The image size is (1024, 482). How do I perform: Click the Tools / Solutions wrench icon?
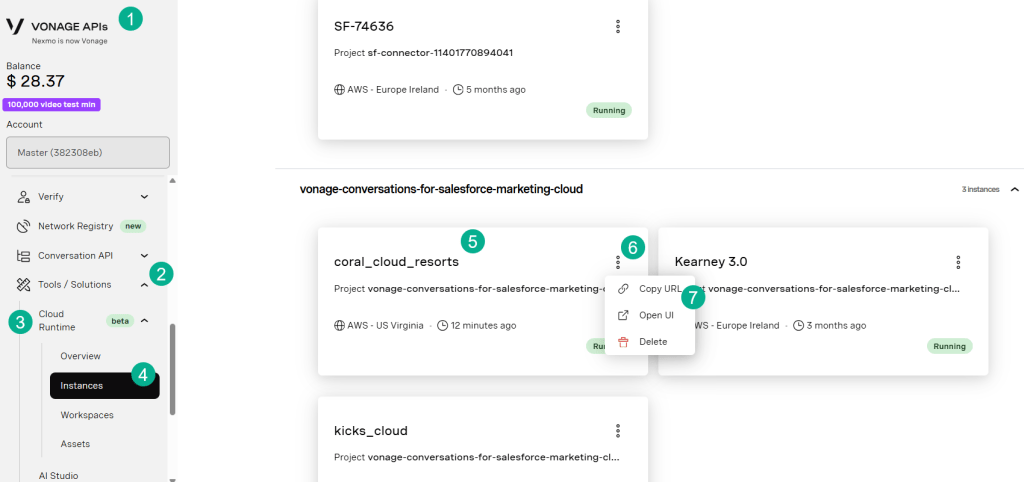tap(24, 284)
